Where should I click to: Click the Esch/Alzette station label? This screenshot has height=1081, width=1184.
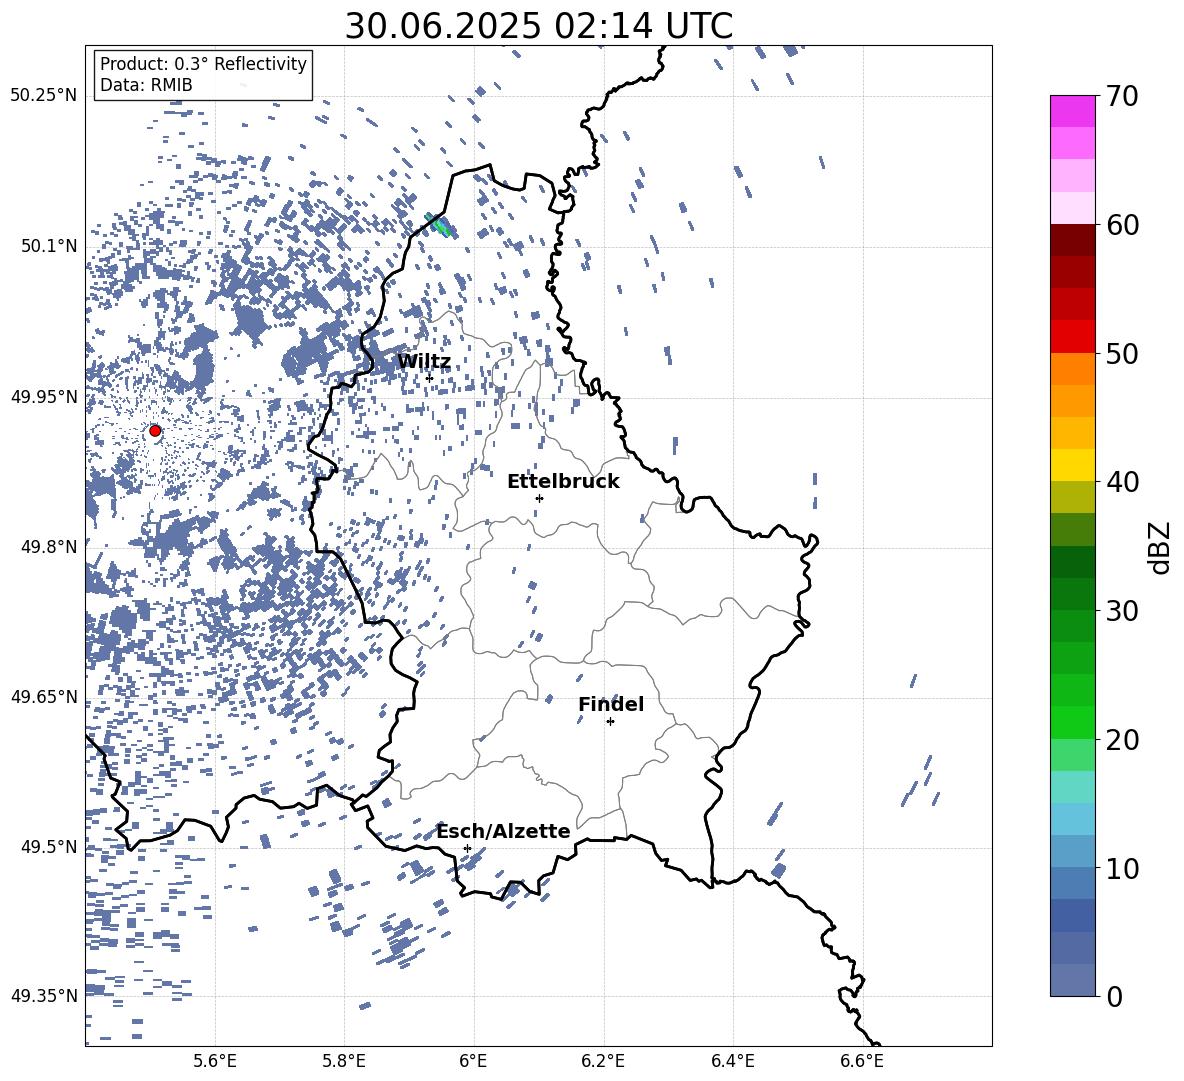pos(503,831)
